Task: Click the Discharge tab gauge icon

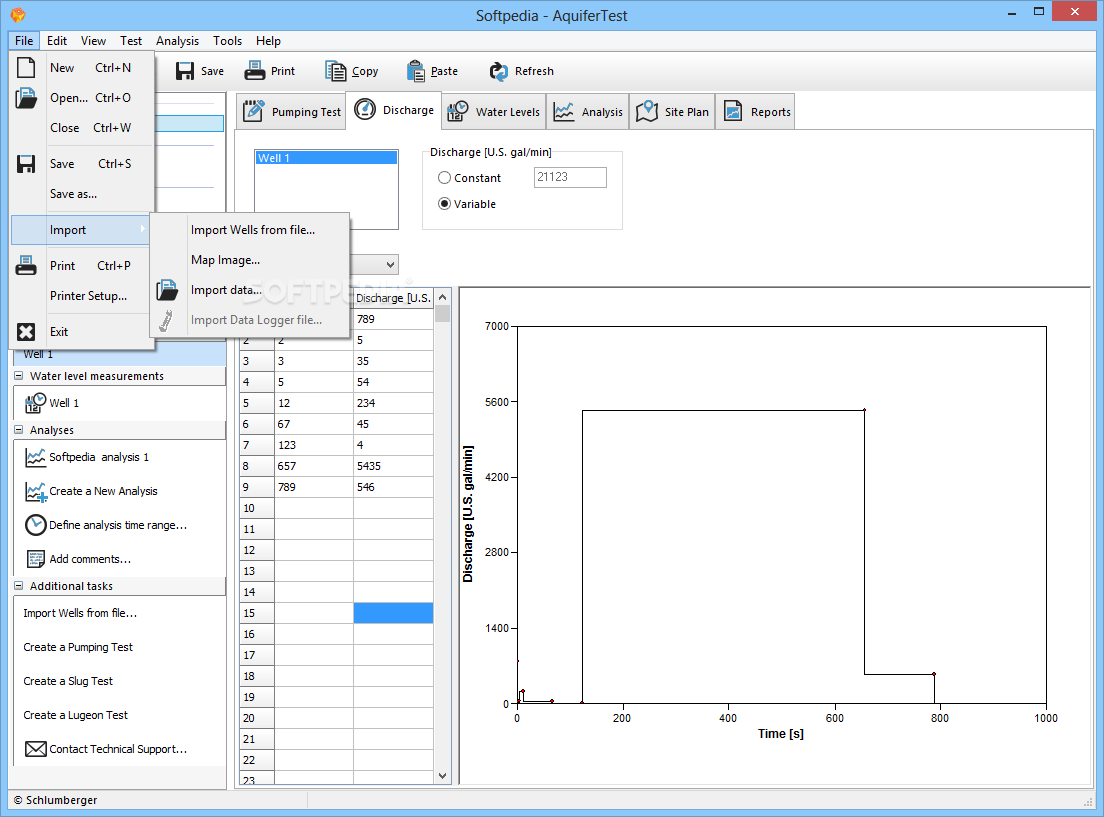Action: coord(365,109)
